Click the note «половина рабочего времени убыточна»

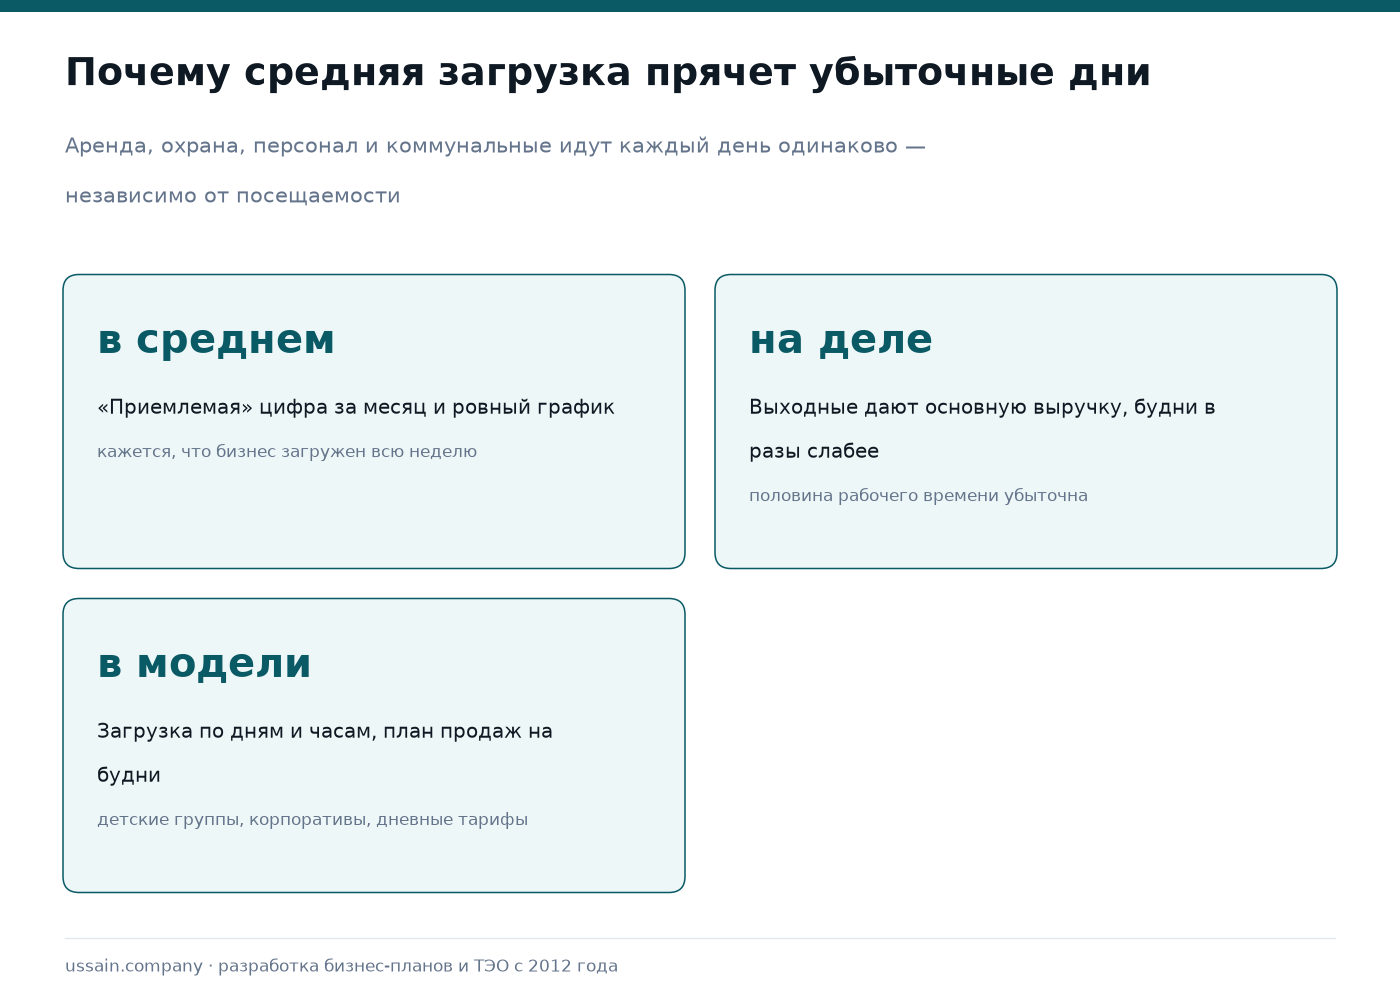point(918,496)
